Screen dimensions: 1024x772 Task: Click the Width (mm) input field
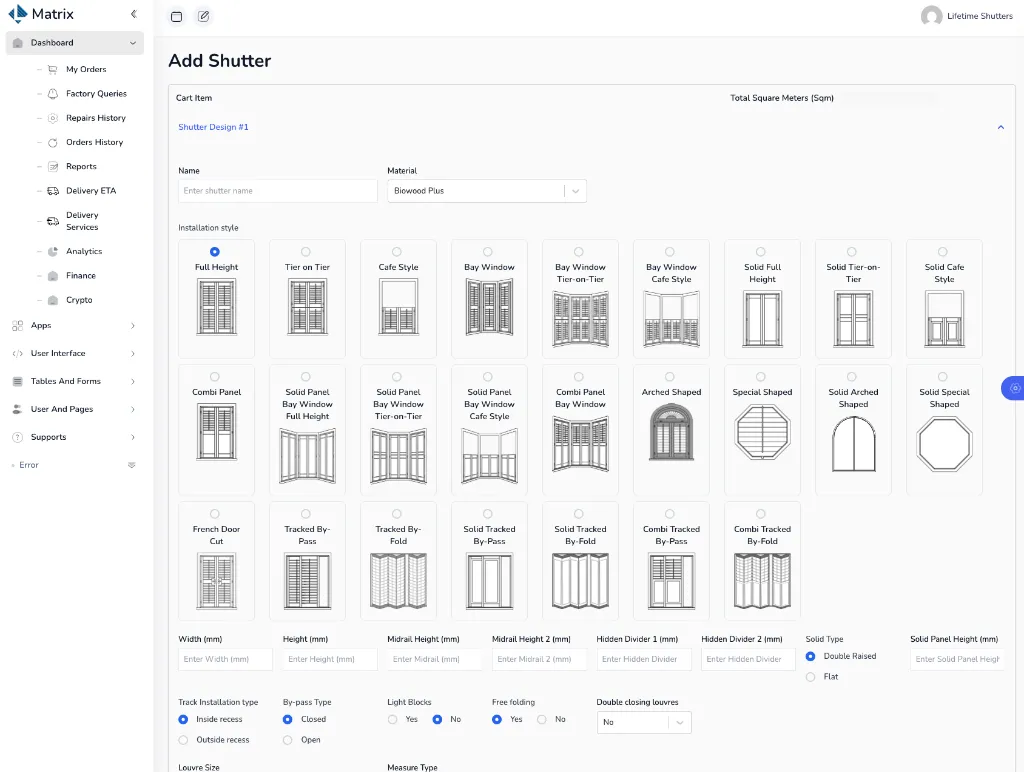225,659
